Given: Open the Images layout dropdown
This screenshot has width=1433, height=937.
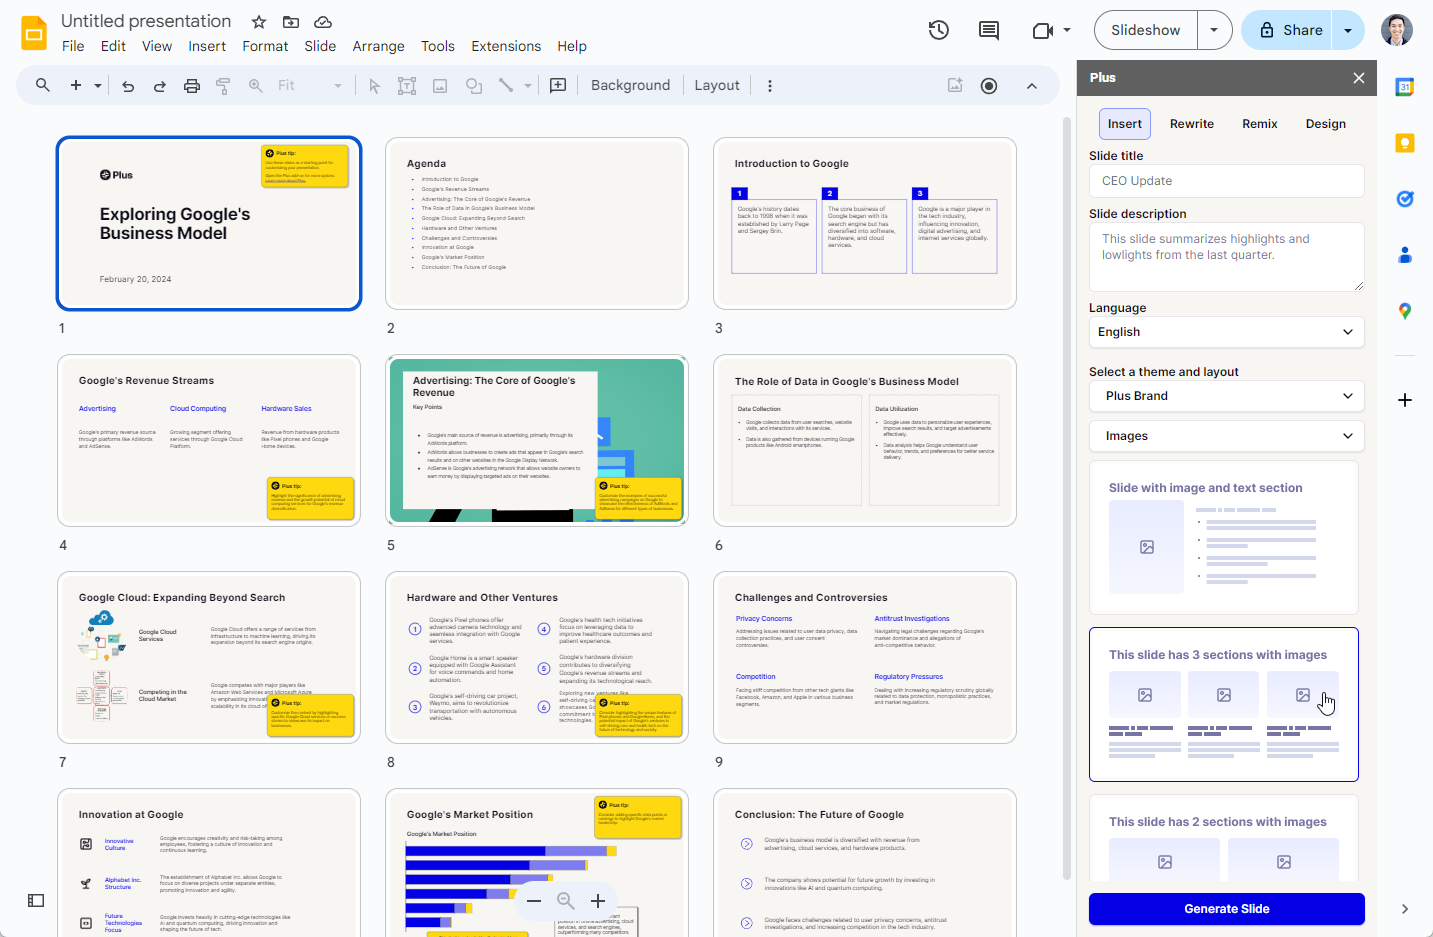Looking at the screenshot, I should point(1226,436).
